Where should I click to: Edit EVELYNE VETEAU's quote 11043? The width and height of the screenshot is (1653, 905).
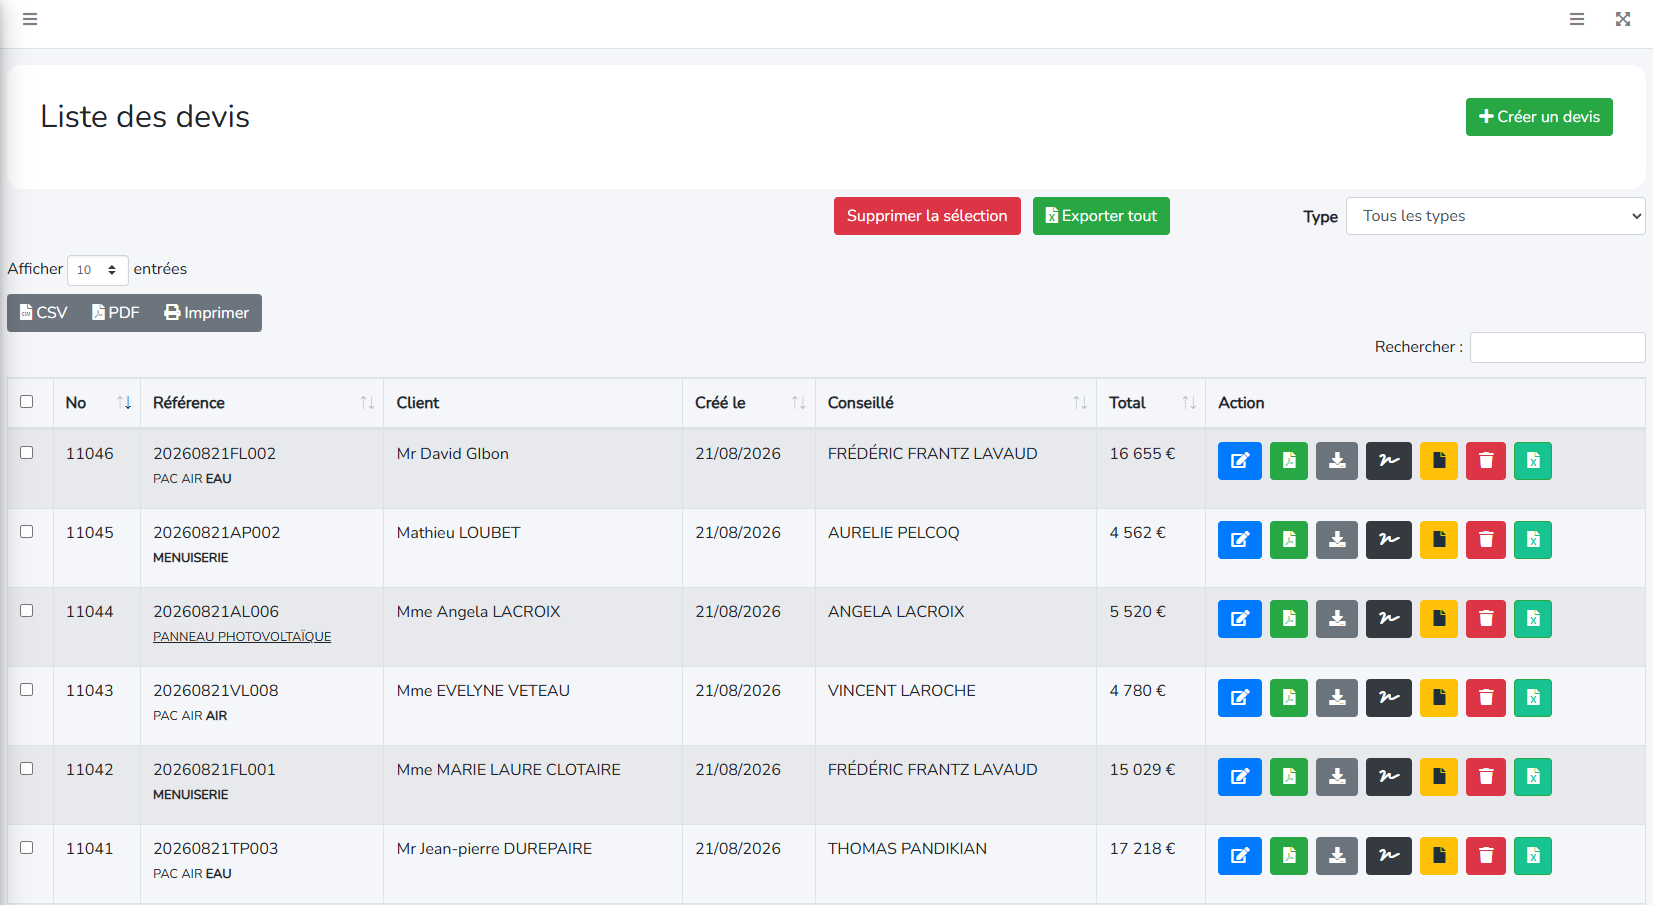tap(1240, 698)
